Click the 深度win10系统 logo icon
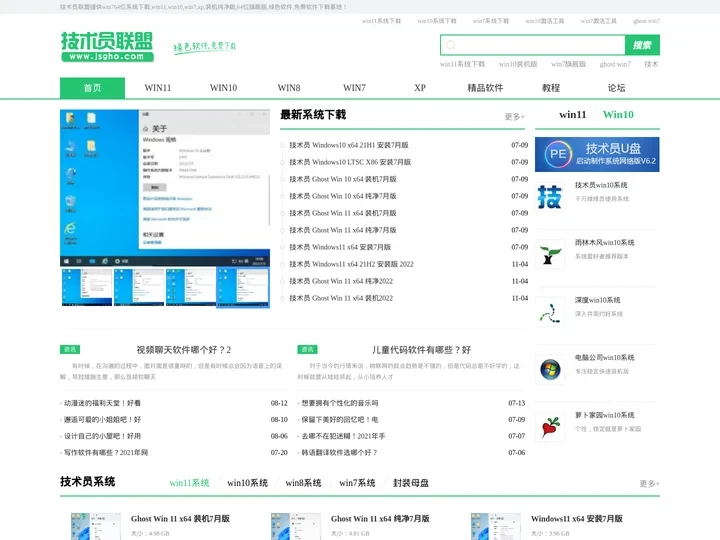This screenshot has height=540, width=720. [550, 312]
